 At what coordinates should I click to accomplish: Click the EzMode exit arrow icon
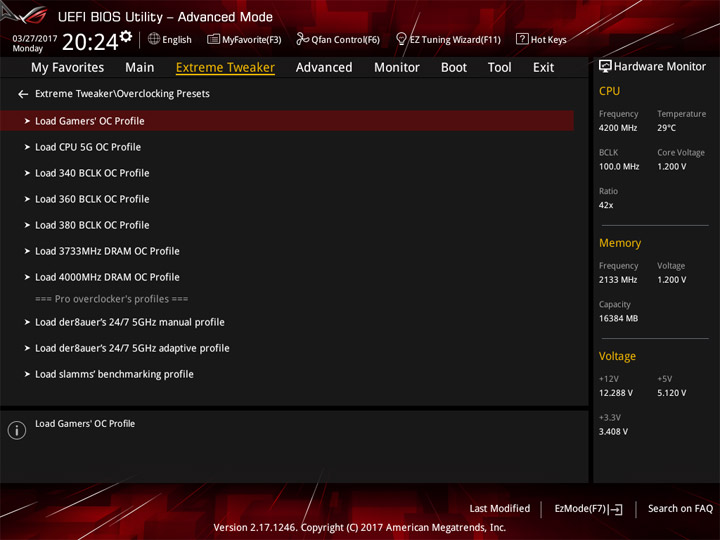[x=616, y=509]
